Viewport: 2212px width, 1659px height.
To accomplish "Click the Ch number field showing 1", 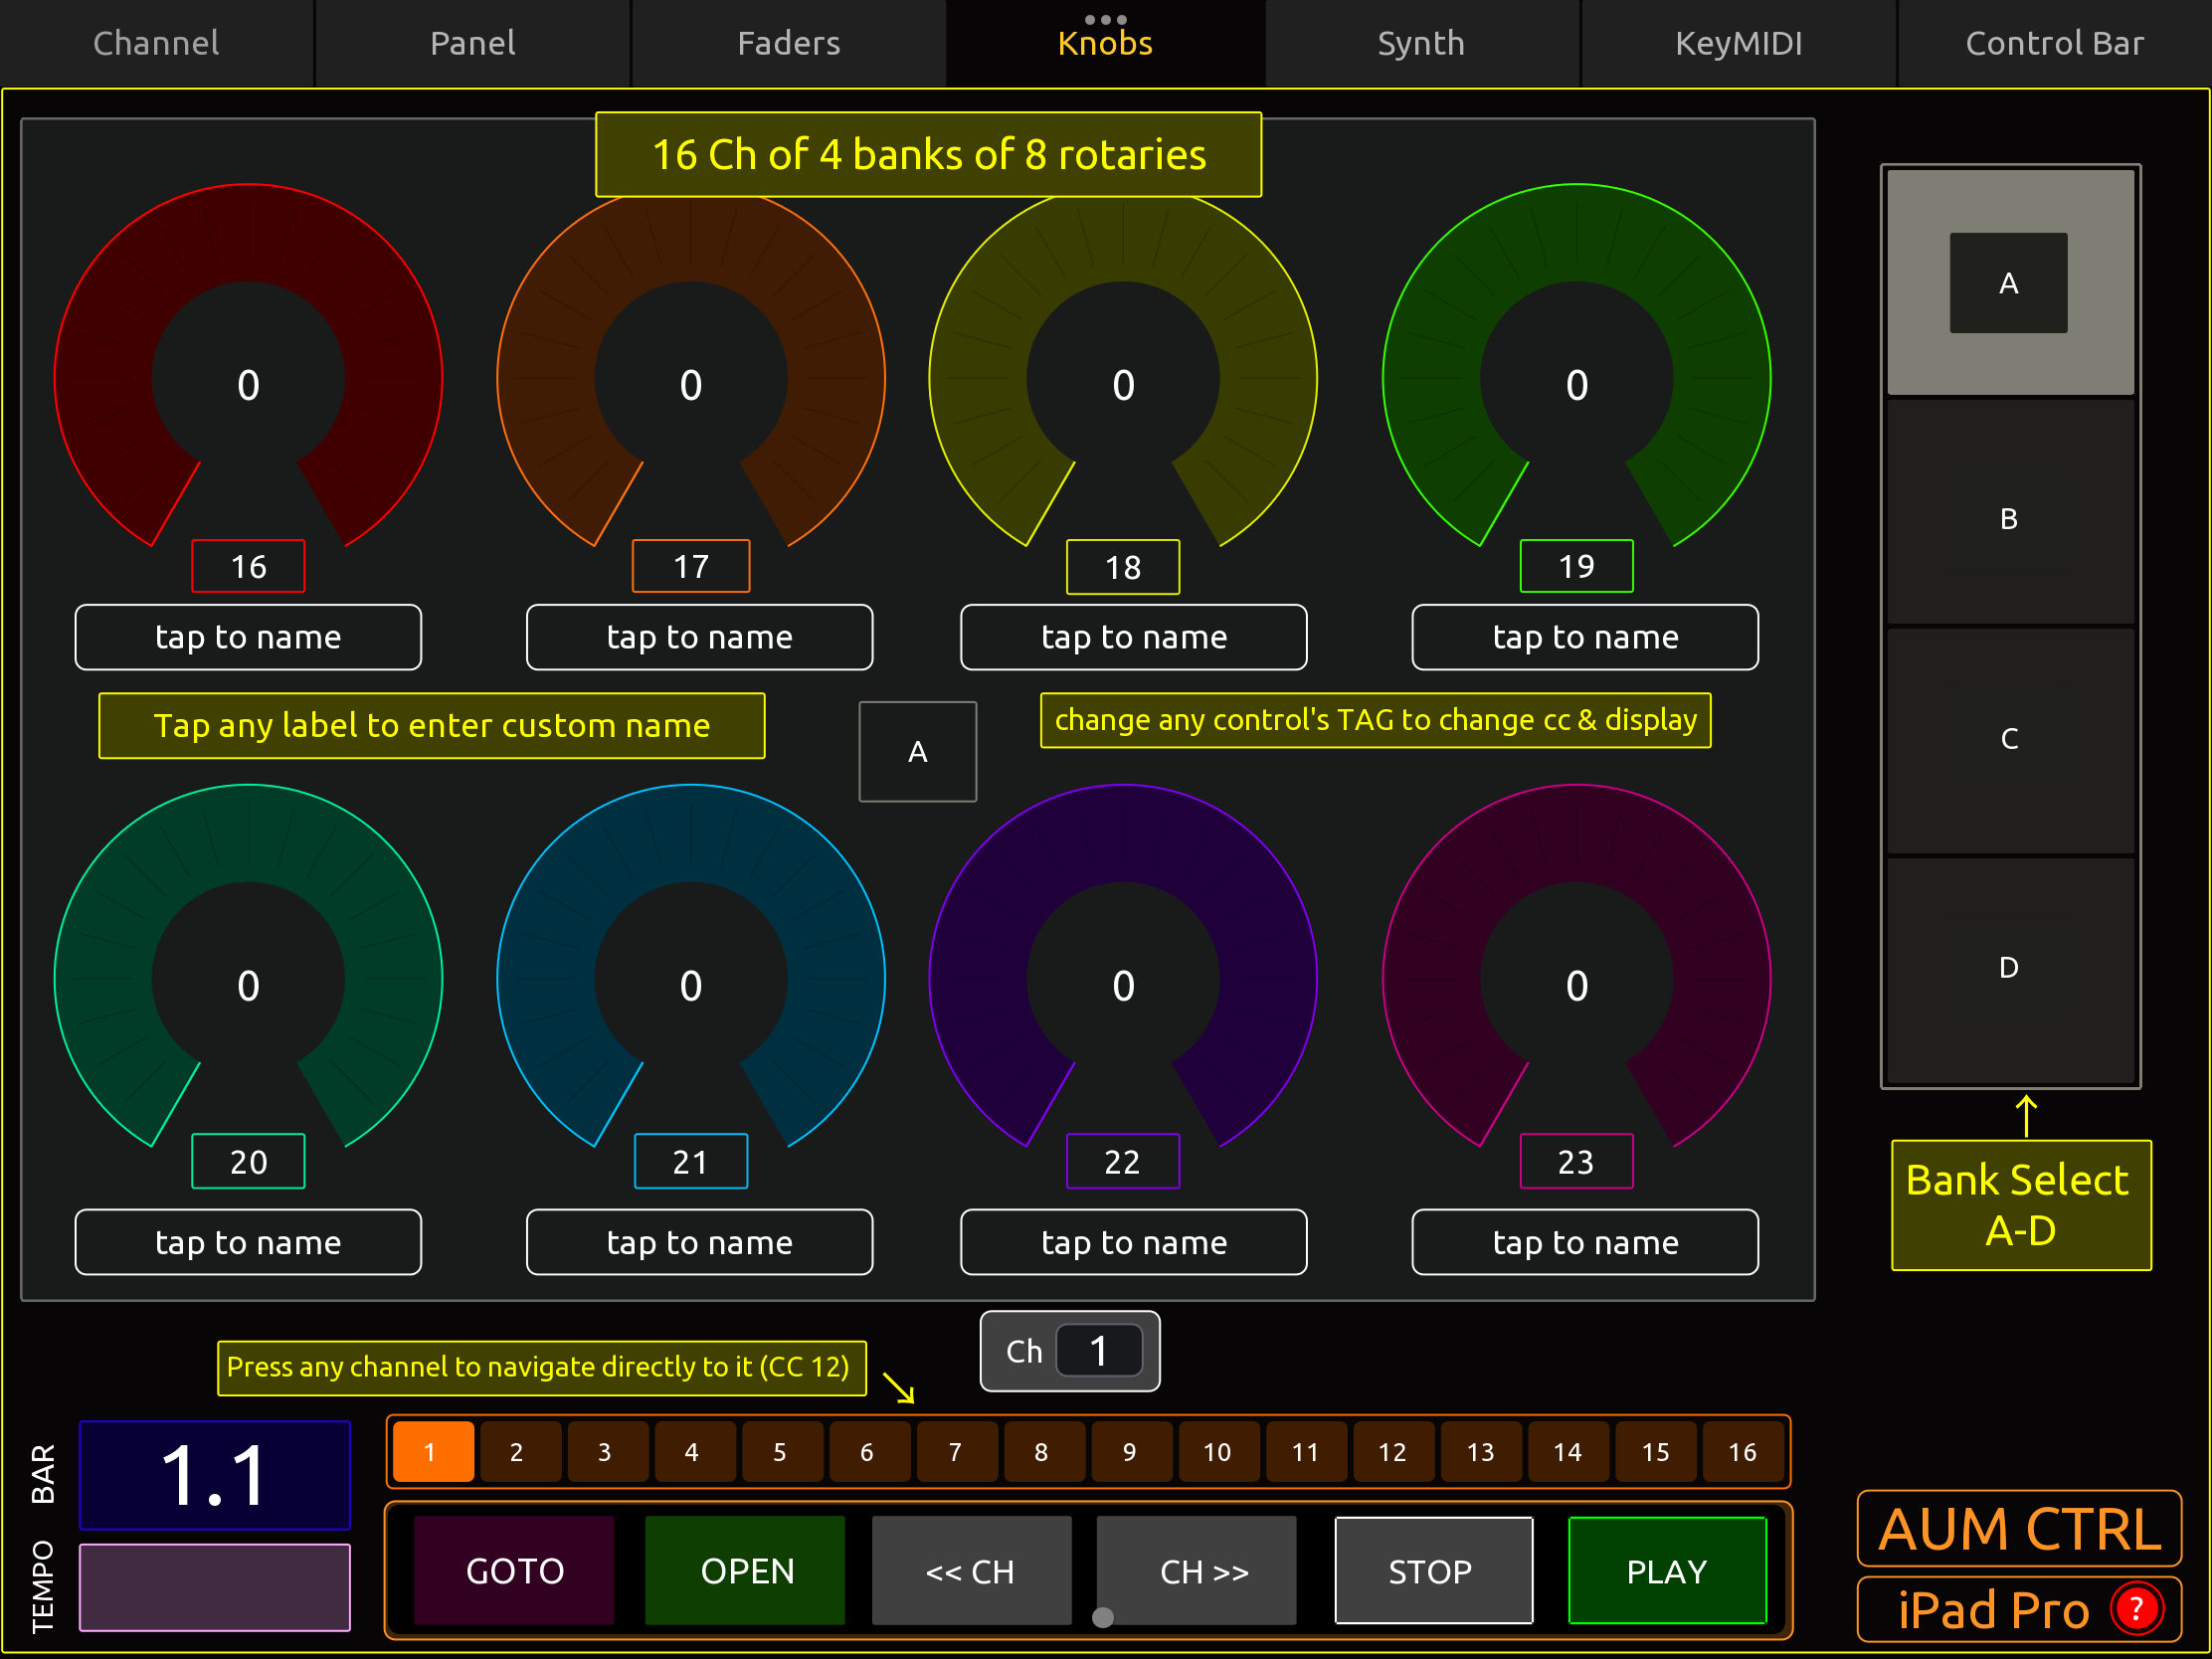I will point(1098,1351).
